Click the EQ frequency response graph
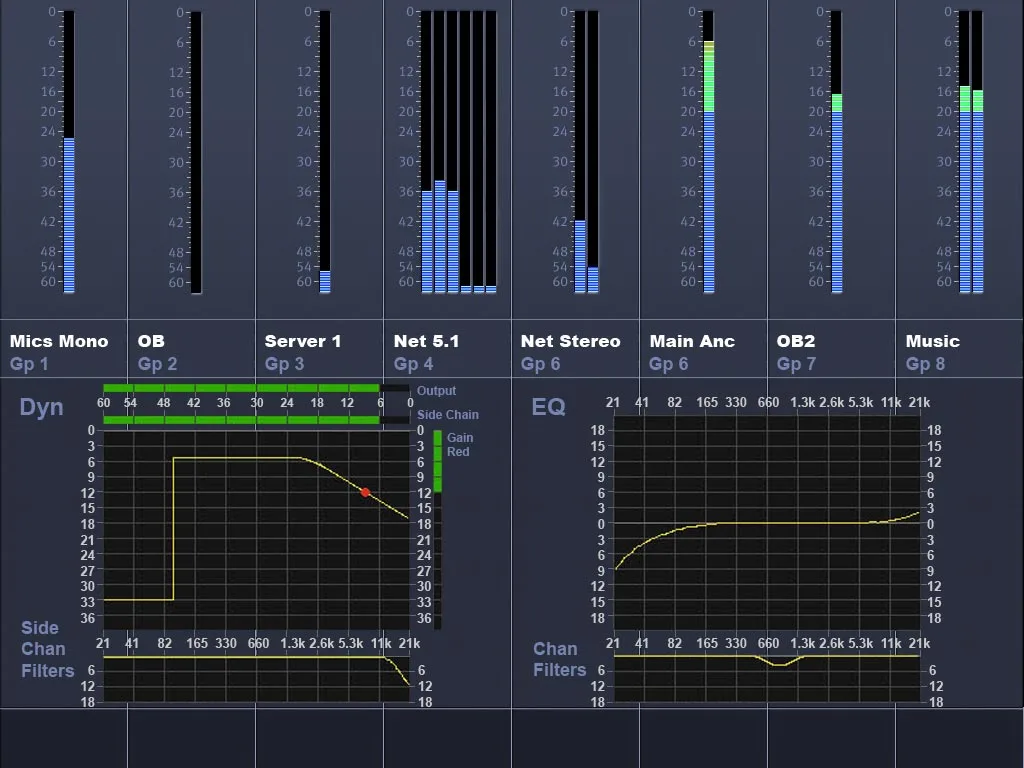This screenshot has width=1024, height=768. (767, 522)
